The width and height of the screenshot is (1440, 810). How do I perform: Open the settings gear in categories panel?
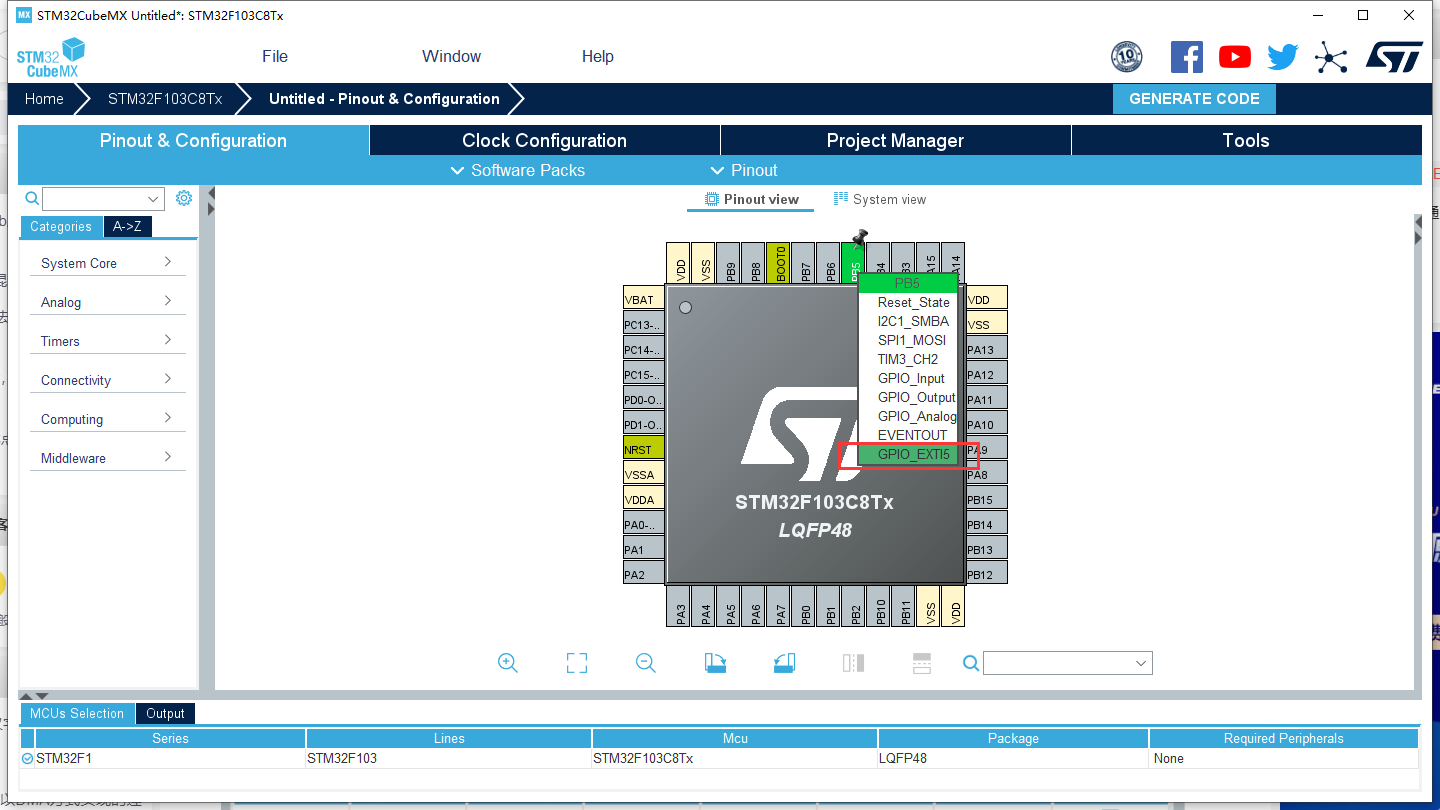tap(184, 198)
